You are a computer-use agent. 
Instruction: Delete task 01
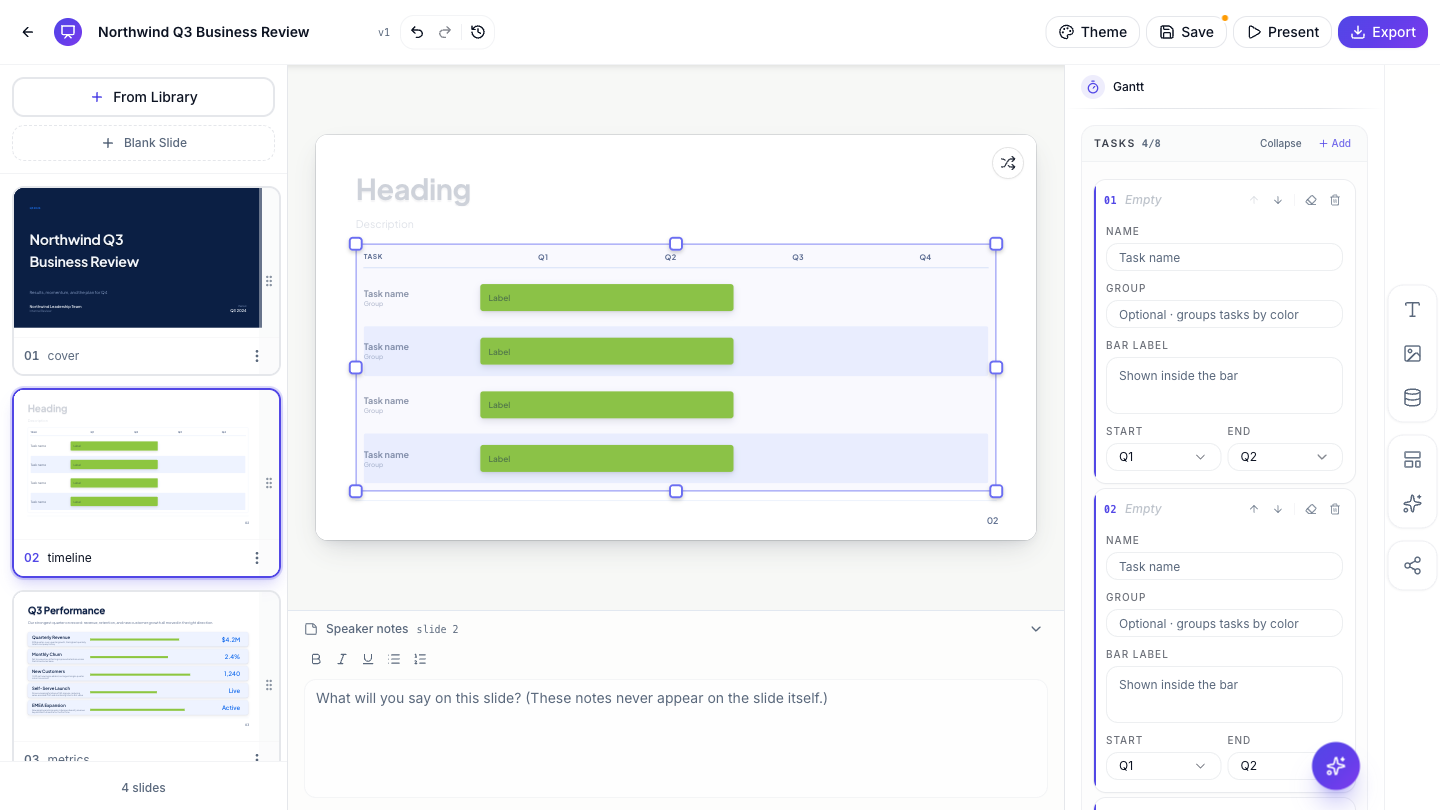1335,200
